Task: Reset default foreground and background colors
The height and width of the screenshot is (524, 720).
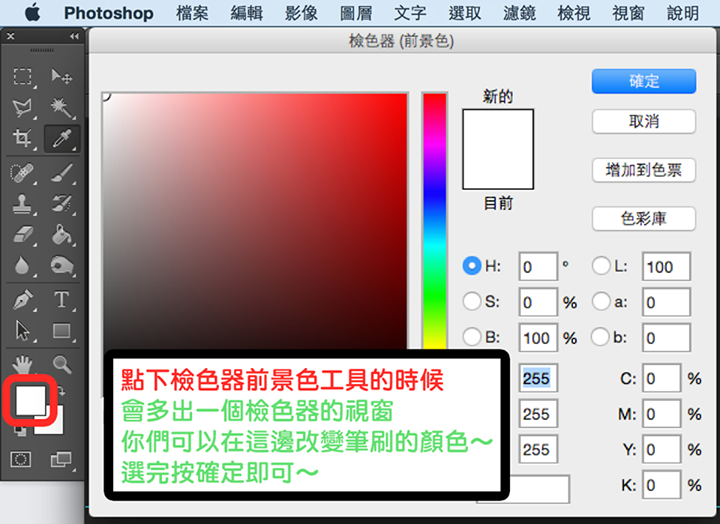Action: coord(19,430)
